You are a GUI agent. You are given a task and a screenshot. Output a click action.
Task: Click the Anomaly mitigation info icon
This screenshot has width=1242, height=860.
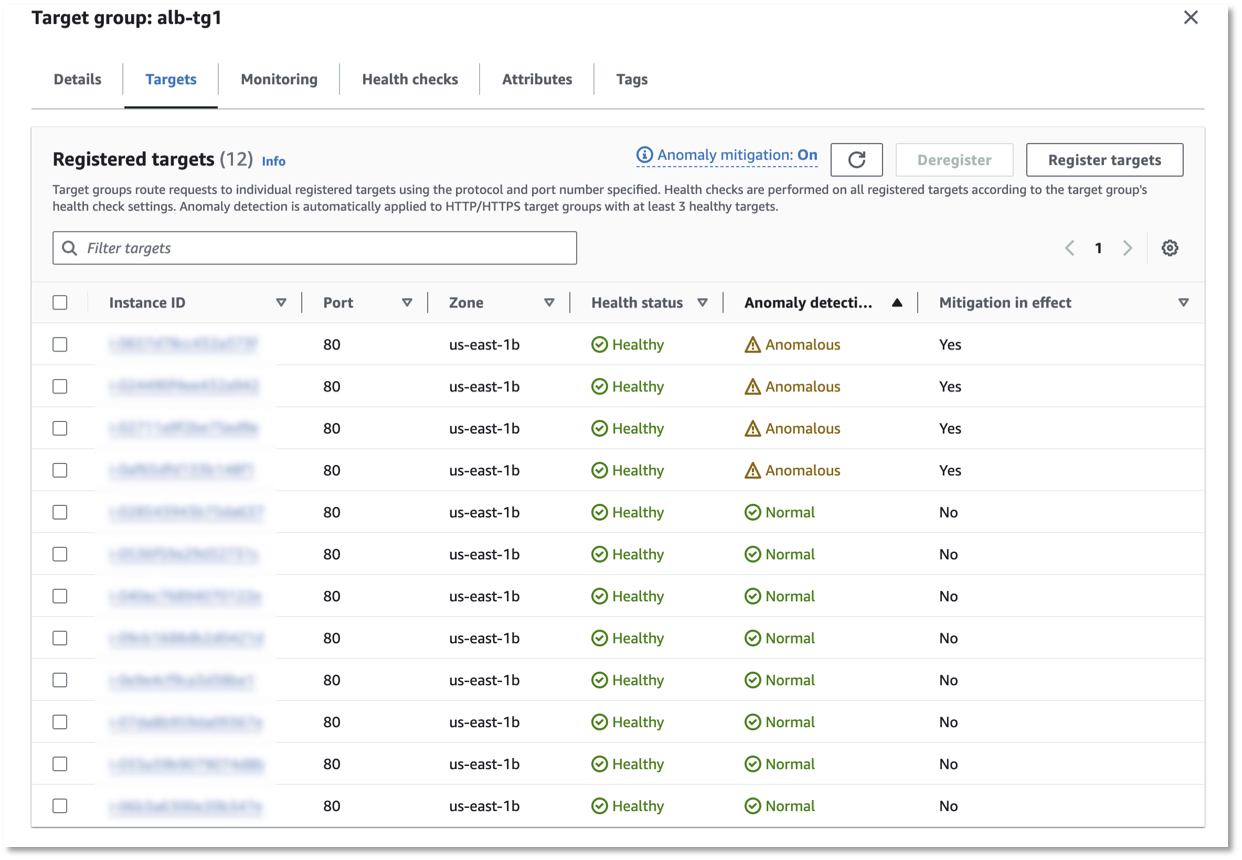tap(643, 155)
